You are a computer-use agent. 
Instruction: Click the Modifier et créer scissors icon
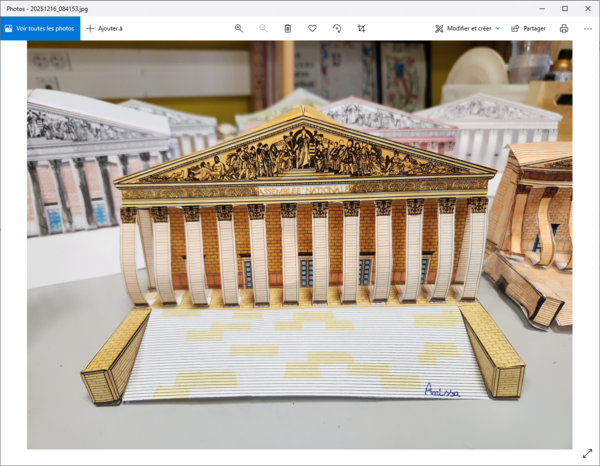pyautogui.click(x=439, y=28)
